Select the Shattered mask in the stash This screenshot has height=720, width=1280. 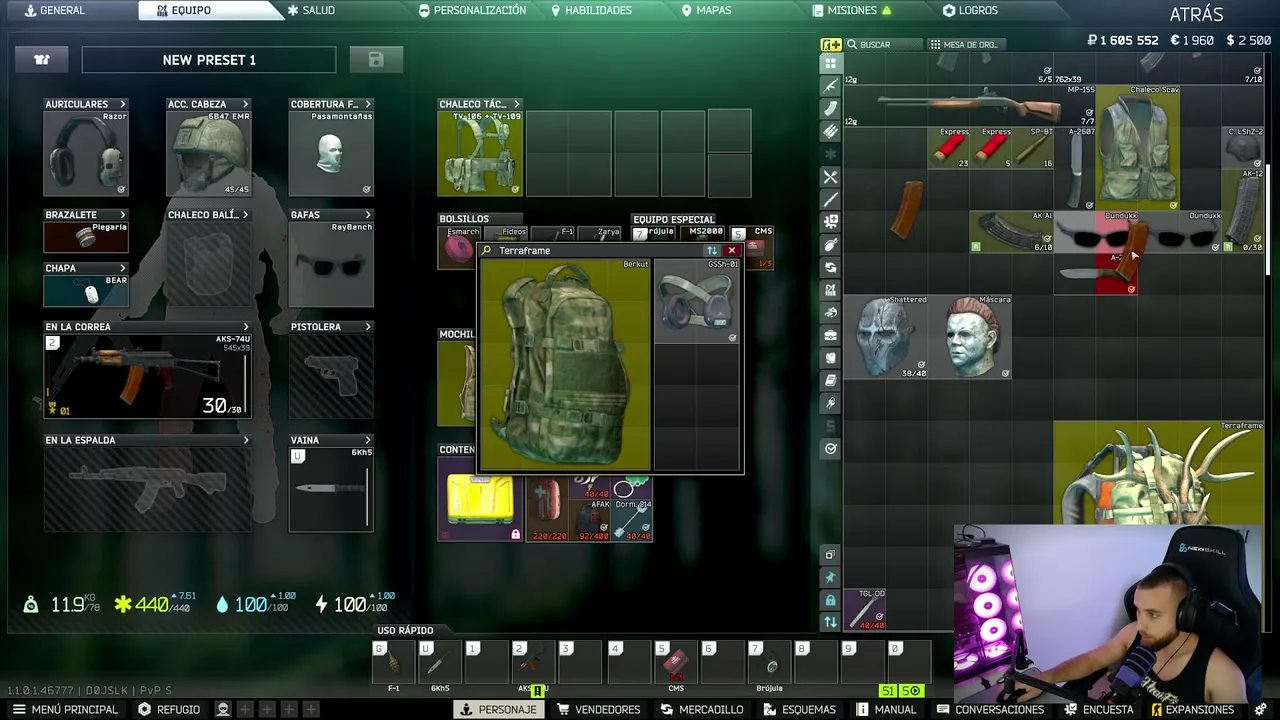[886, 337]
